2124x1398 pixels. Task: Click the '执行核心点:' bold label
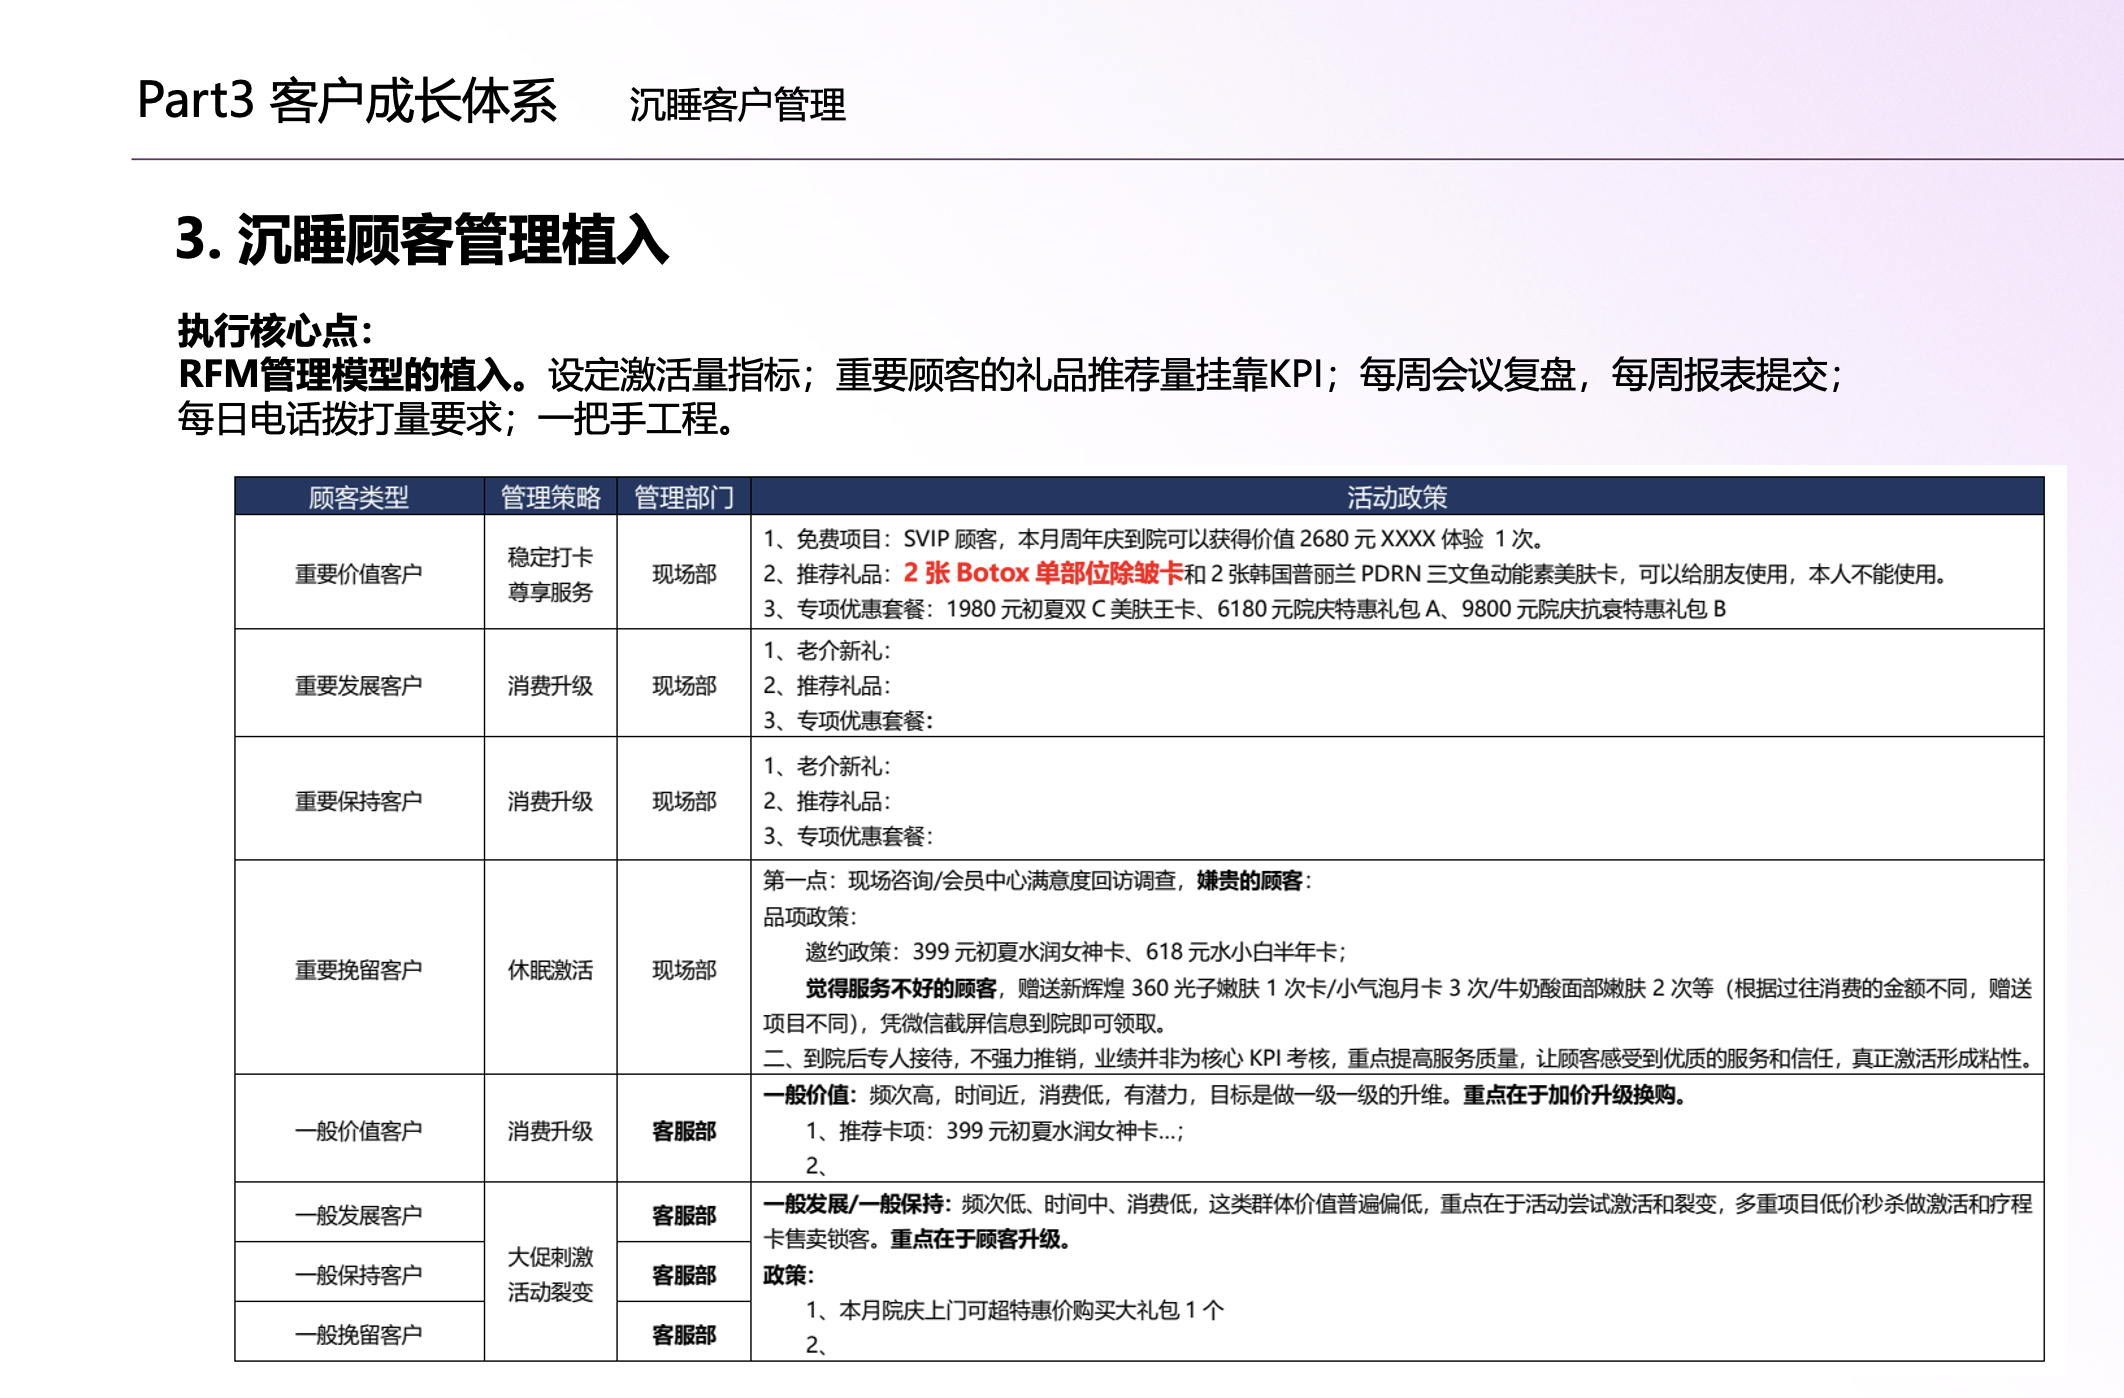pyautogui.click(x=275, y=330)
